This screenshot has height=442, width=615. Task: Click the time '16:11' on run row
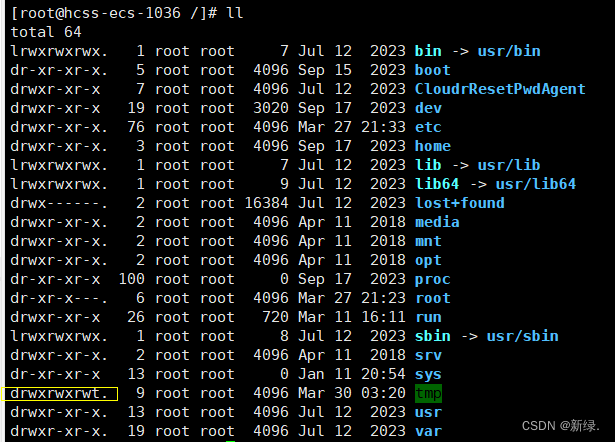pyautogui.click(x=383, y=317)
